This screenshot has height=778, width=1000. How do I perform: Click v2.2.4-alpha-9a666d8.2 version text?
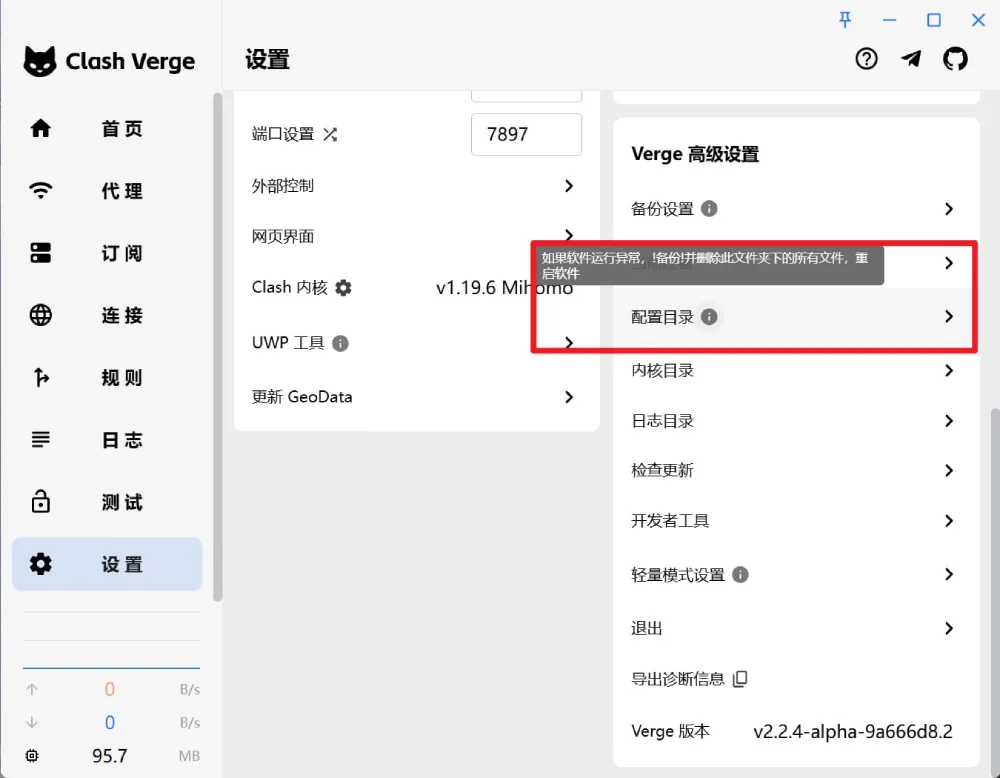click(853, 731)
